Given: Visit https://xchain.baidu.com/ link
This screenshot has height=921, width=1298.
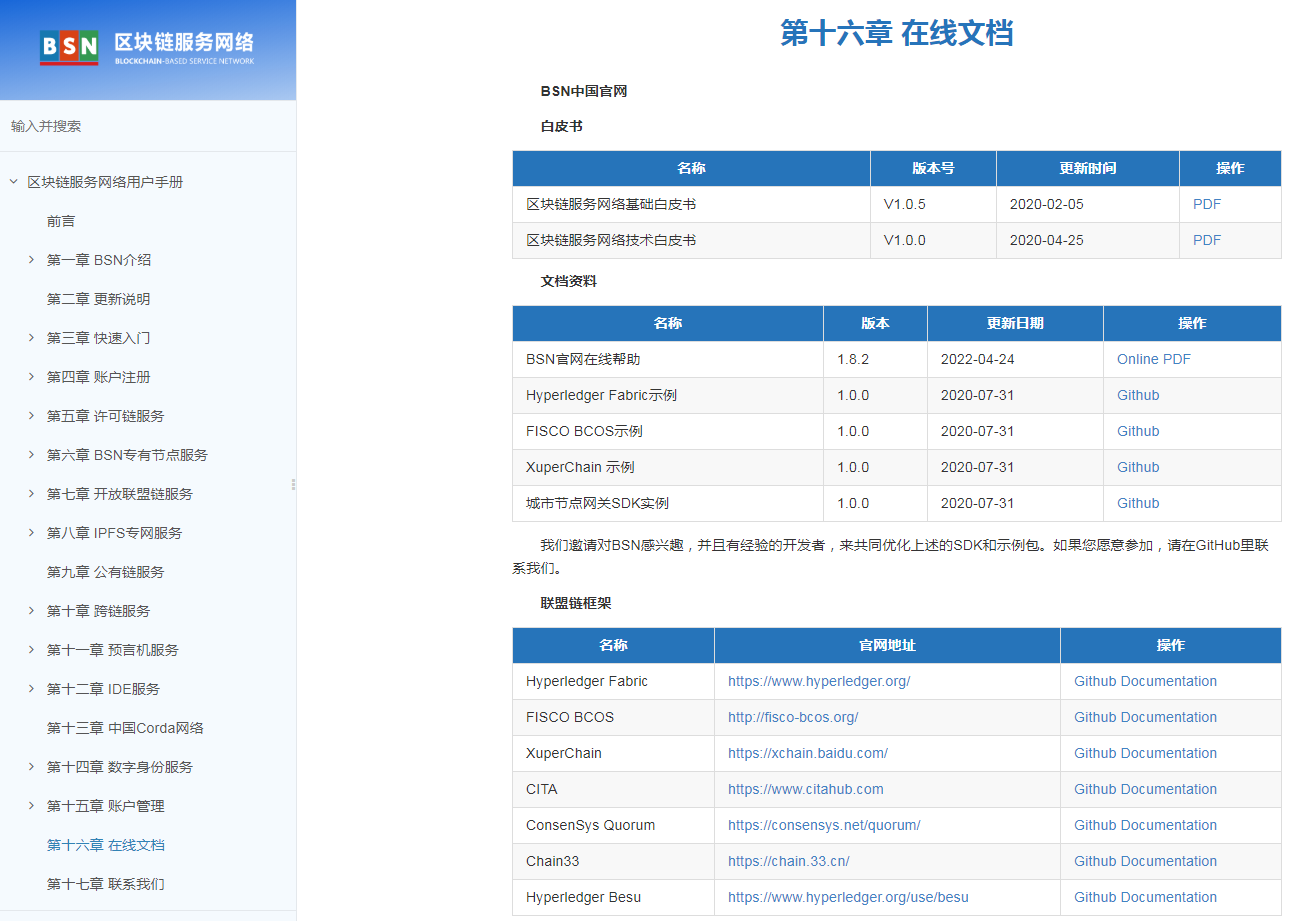Looking at the screenshot, I should 808,753.
